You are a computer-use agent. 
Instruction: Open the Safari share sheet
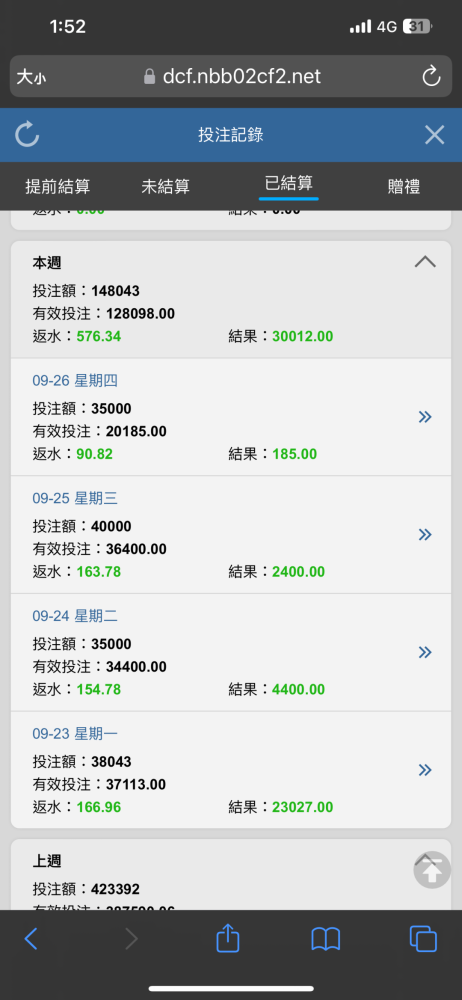pyautogui.click(x=227, y=938)
